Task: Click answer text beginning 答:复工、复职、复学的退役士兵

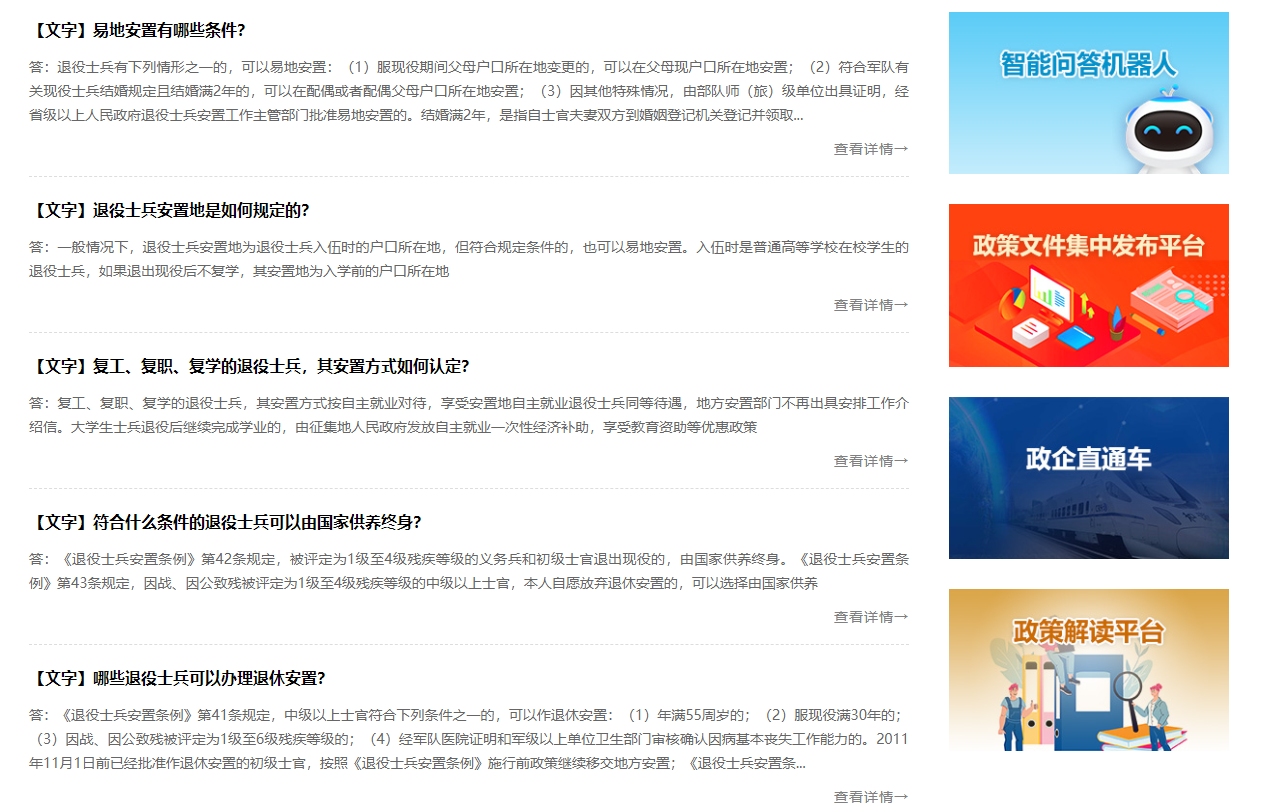Action: point(469,415)
